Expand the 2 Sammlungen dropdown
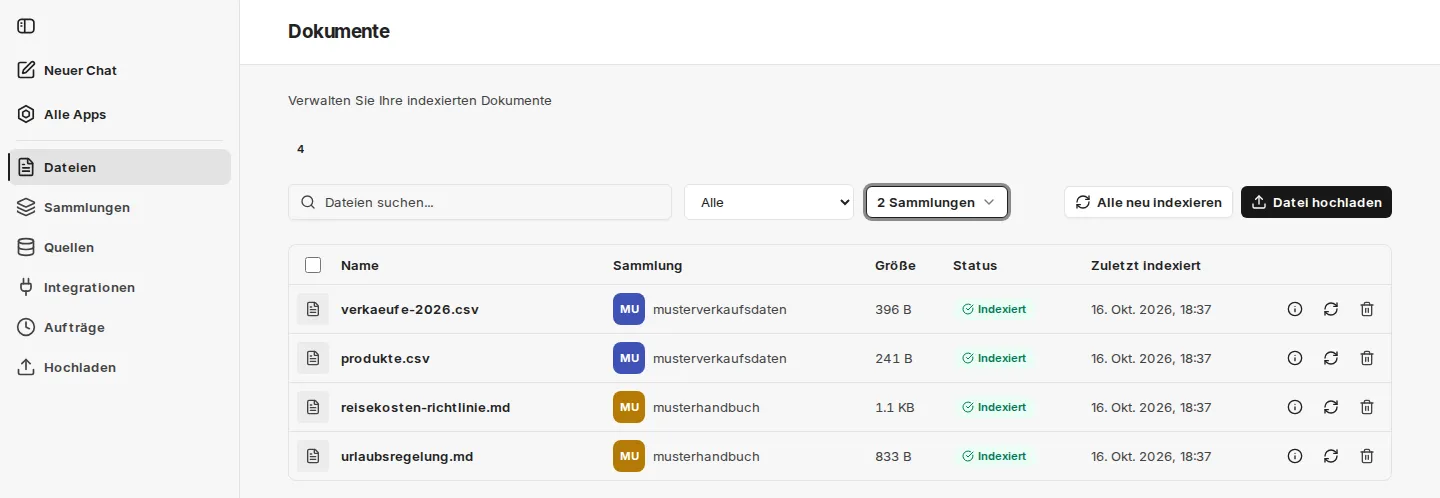Image resolution: width=1440 pixels, height=498 pixels. [x=937, y=202]
